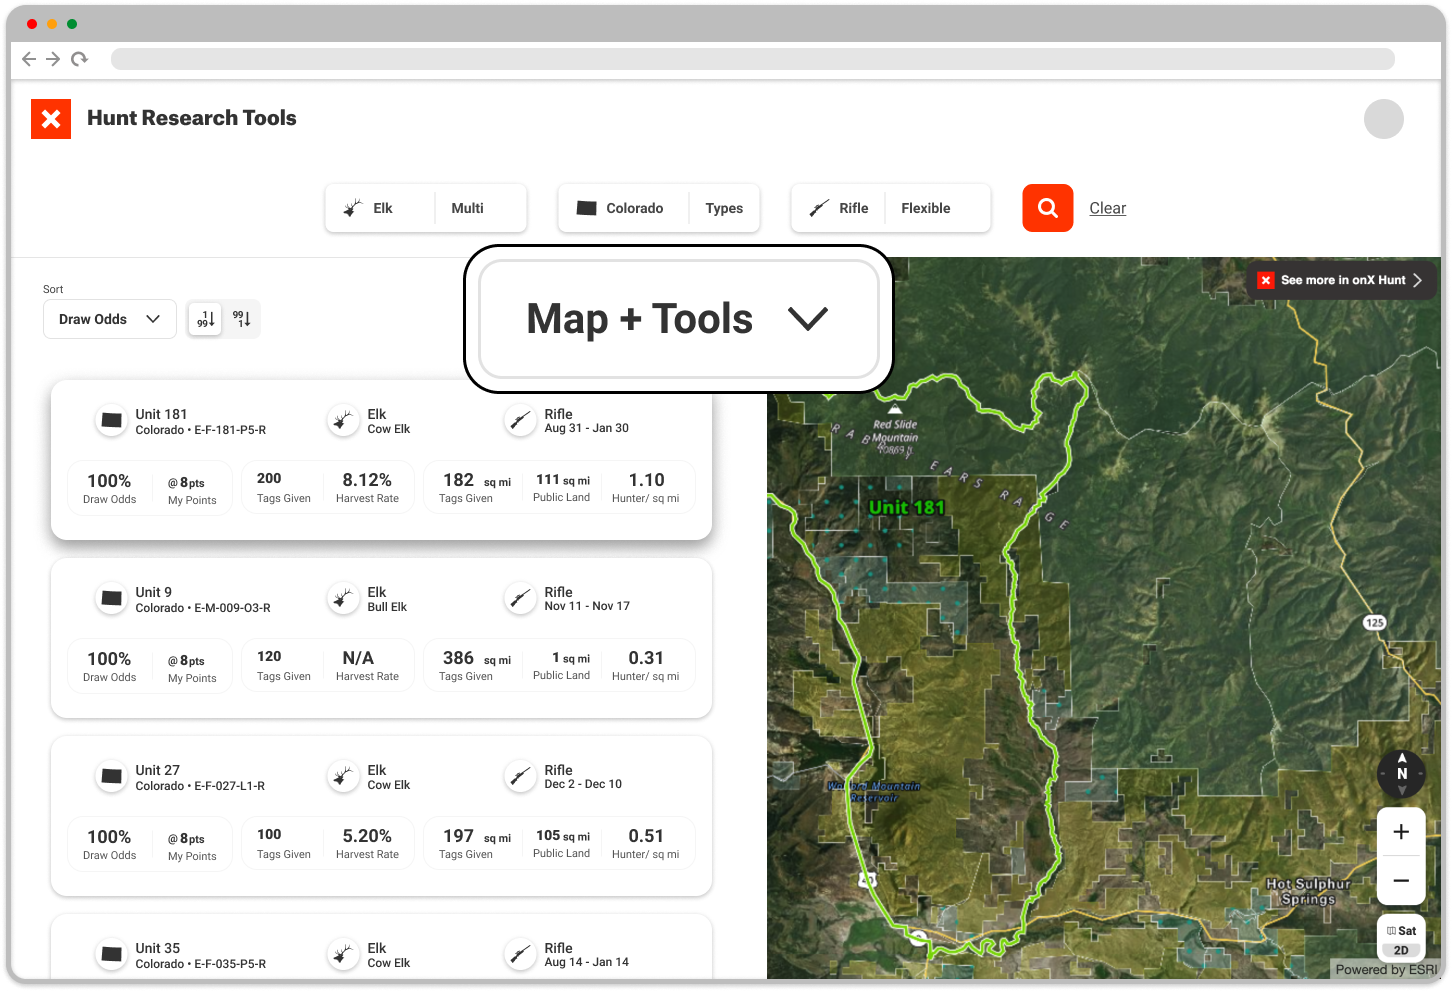
Task: Open the Multi filter option
Action: pyautogui.click(x=481, y=208)
